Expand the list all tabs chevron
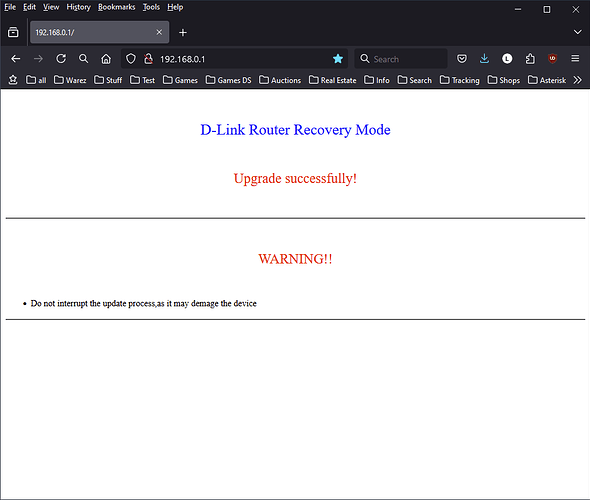The image size is (590, 500). click(x=578, y=32)
